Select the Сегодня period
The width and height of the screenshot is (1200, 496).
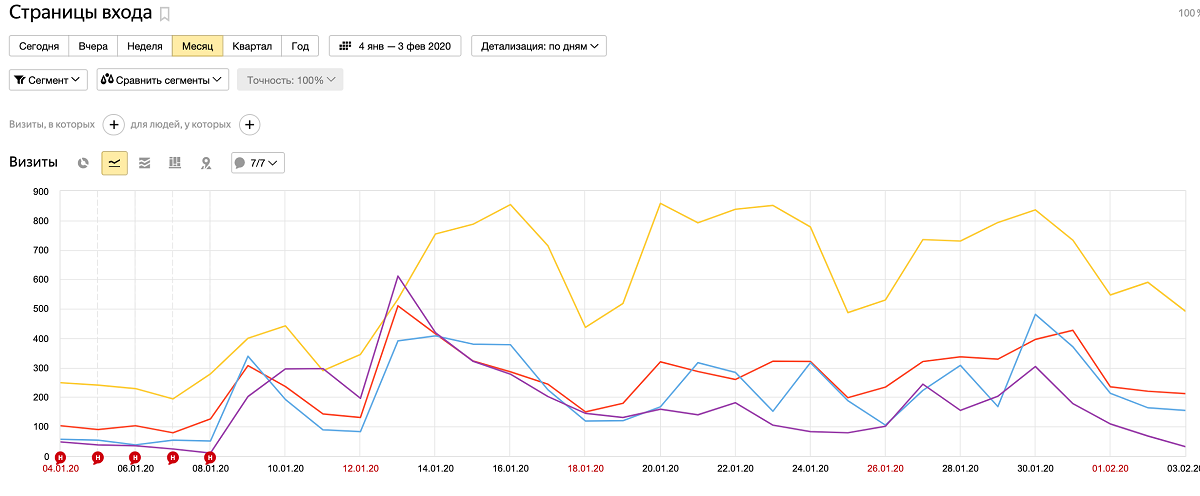pyautogui.click(x=39, y=46)
